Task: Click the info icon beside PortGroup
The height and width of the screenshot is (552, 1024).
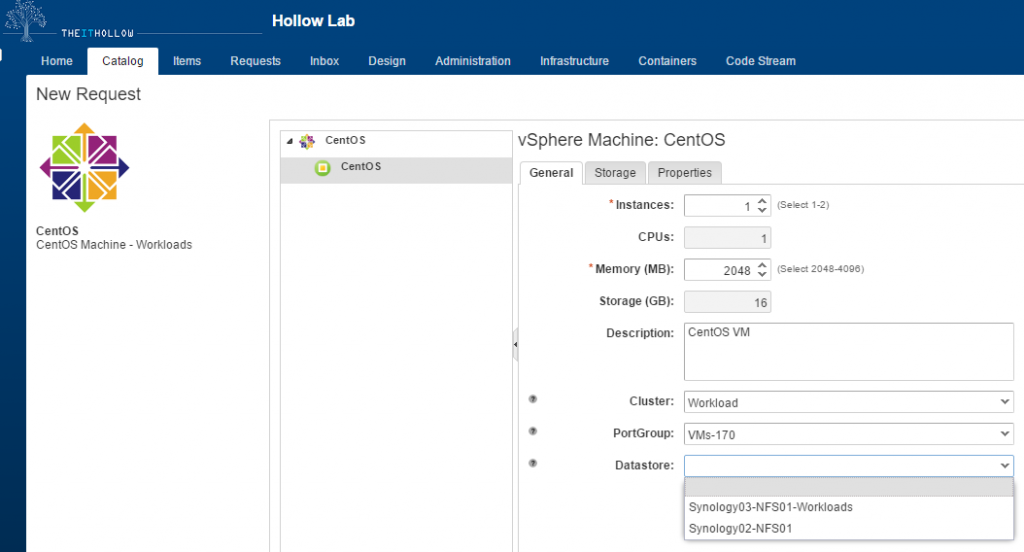Action: [533, 432]
